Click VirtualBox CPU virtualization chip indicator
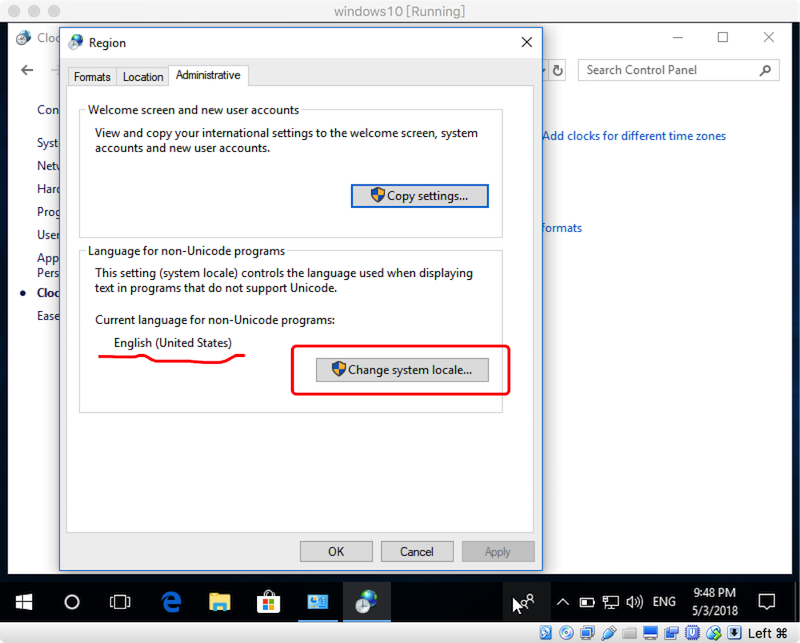The width and height of the screenshot is (800, 643). pos(692,633)
